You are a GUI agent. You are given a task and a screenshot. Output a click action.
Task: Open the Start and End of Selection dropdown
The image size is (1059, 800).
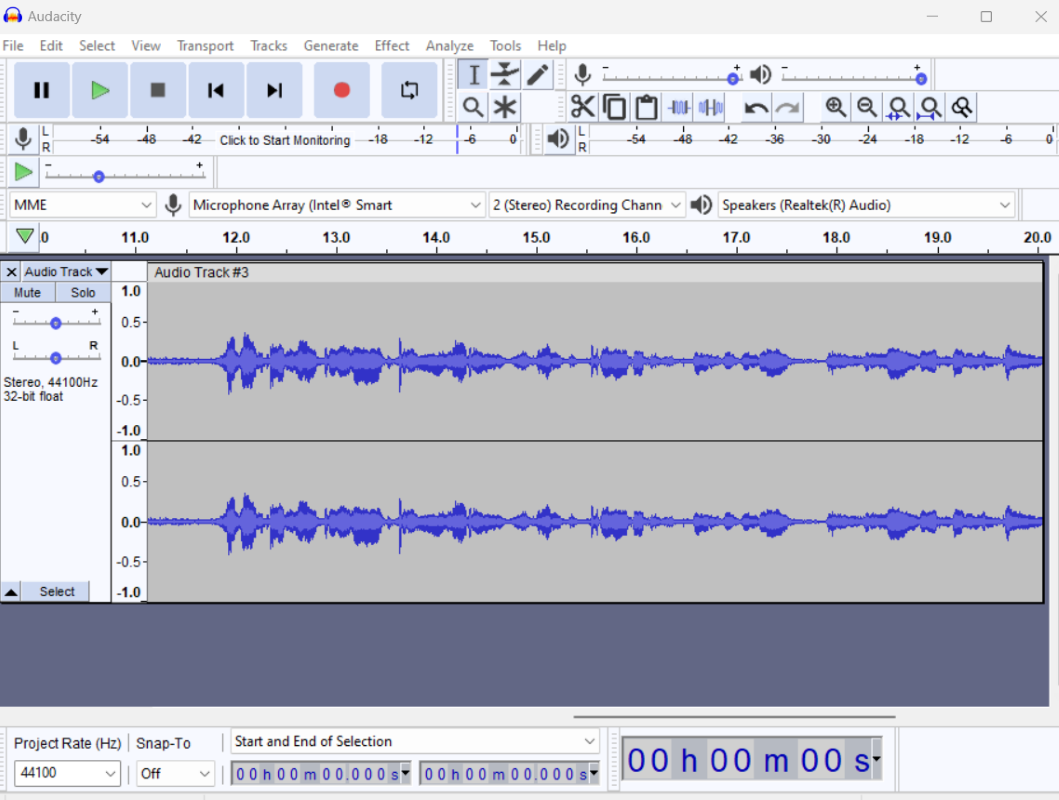pos(415,741)
